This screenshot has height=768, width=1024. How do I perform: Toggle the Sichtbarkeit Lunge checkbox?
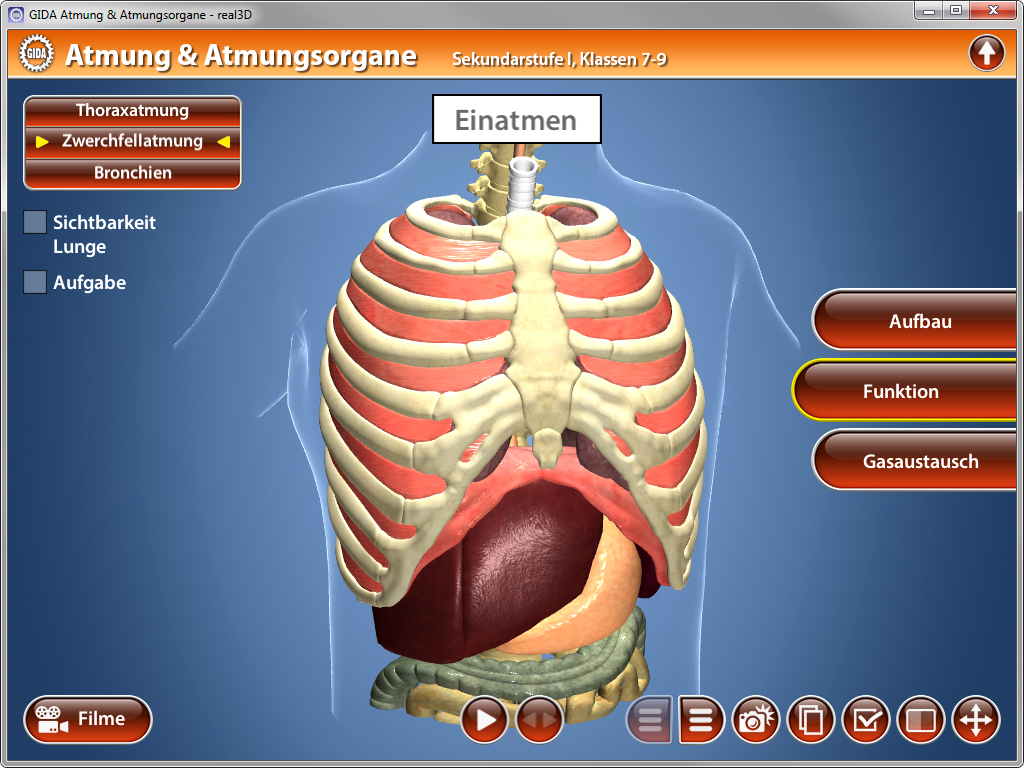tap(35, 223)
